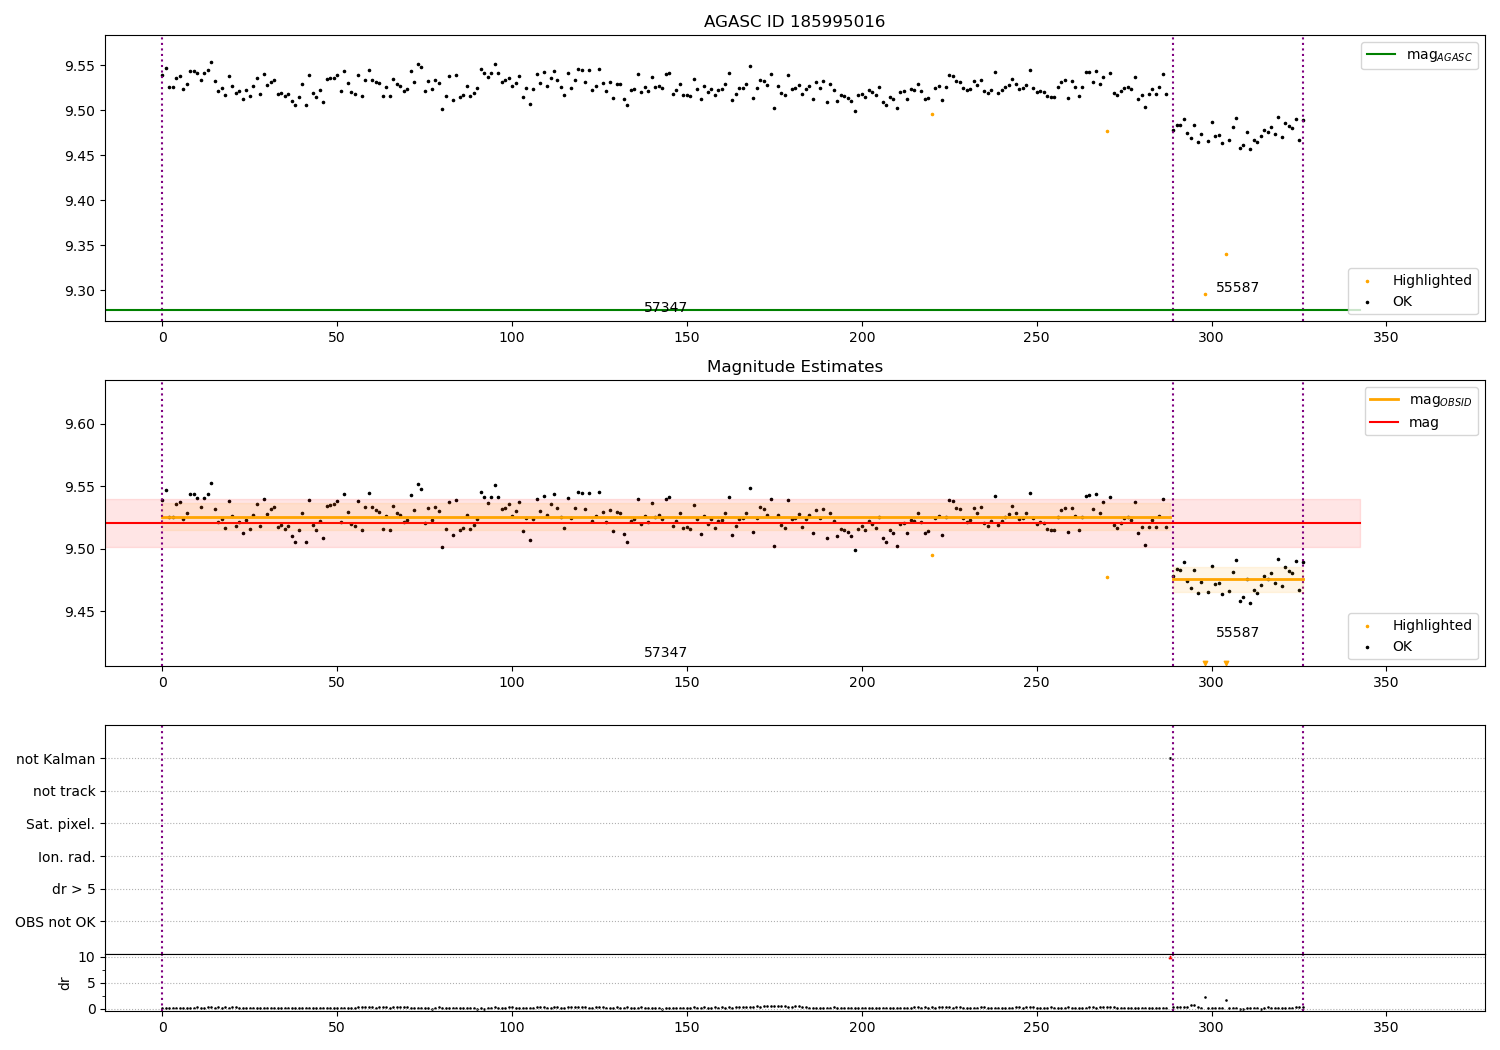Image resolution: width=1500 pixels, height=1050 pixels.
Task: Click orange highlighted point near 9.30 in top plot
Action: tap(1205, 294)
